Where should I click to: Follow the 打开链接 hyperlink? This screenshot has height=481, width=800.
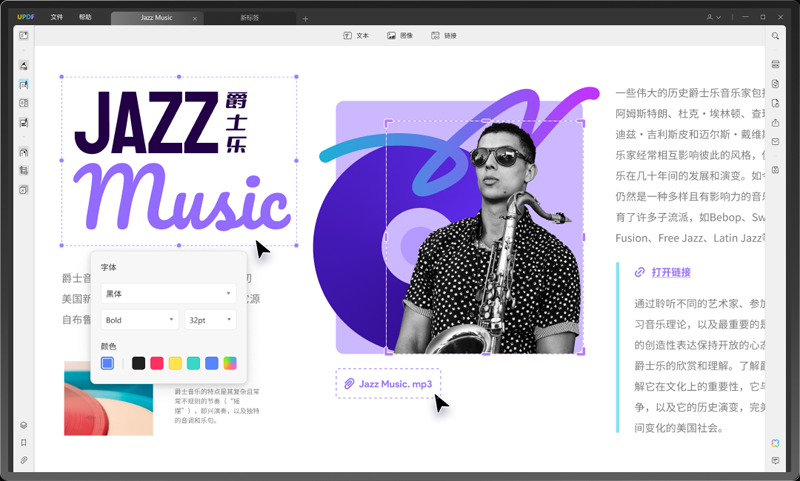[x=671, y=272]
